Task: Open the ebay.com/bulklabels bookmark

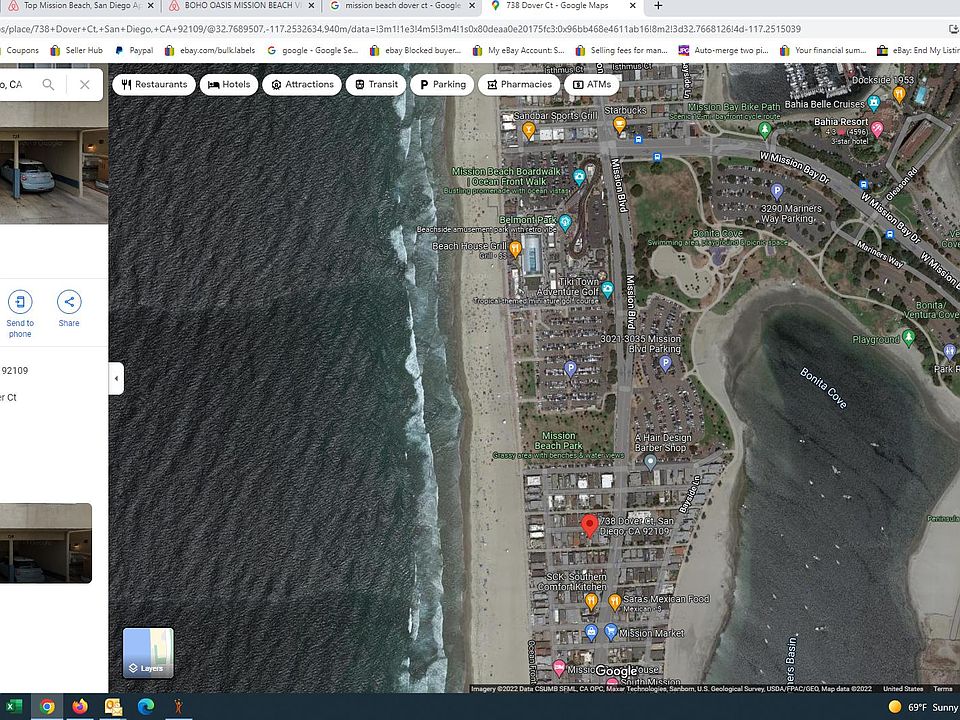Action: coord(210,50)
